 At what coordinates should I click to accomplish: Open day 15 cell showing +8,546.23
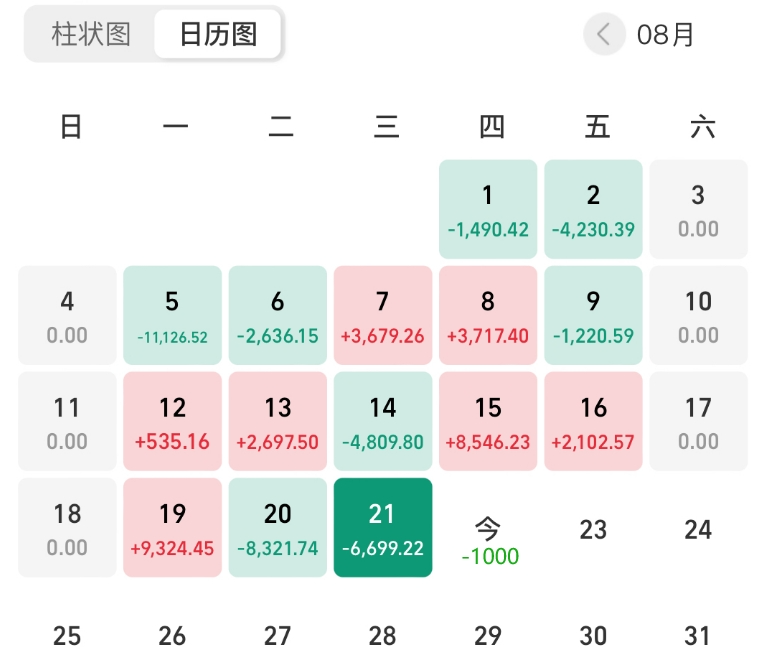pos(488,421)
